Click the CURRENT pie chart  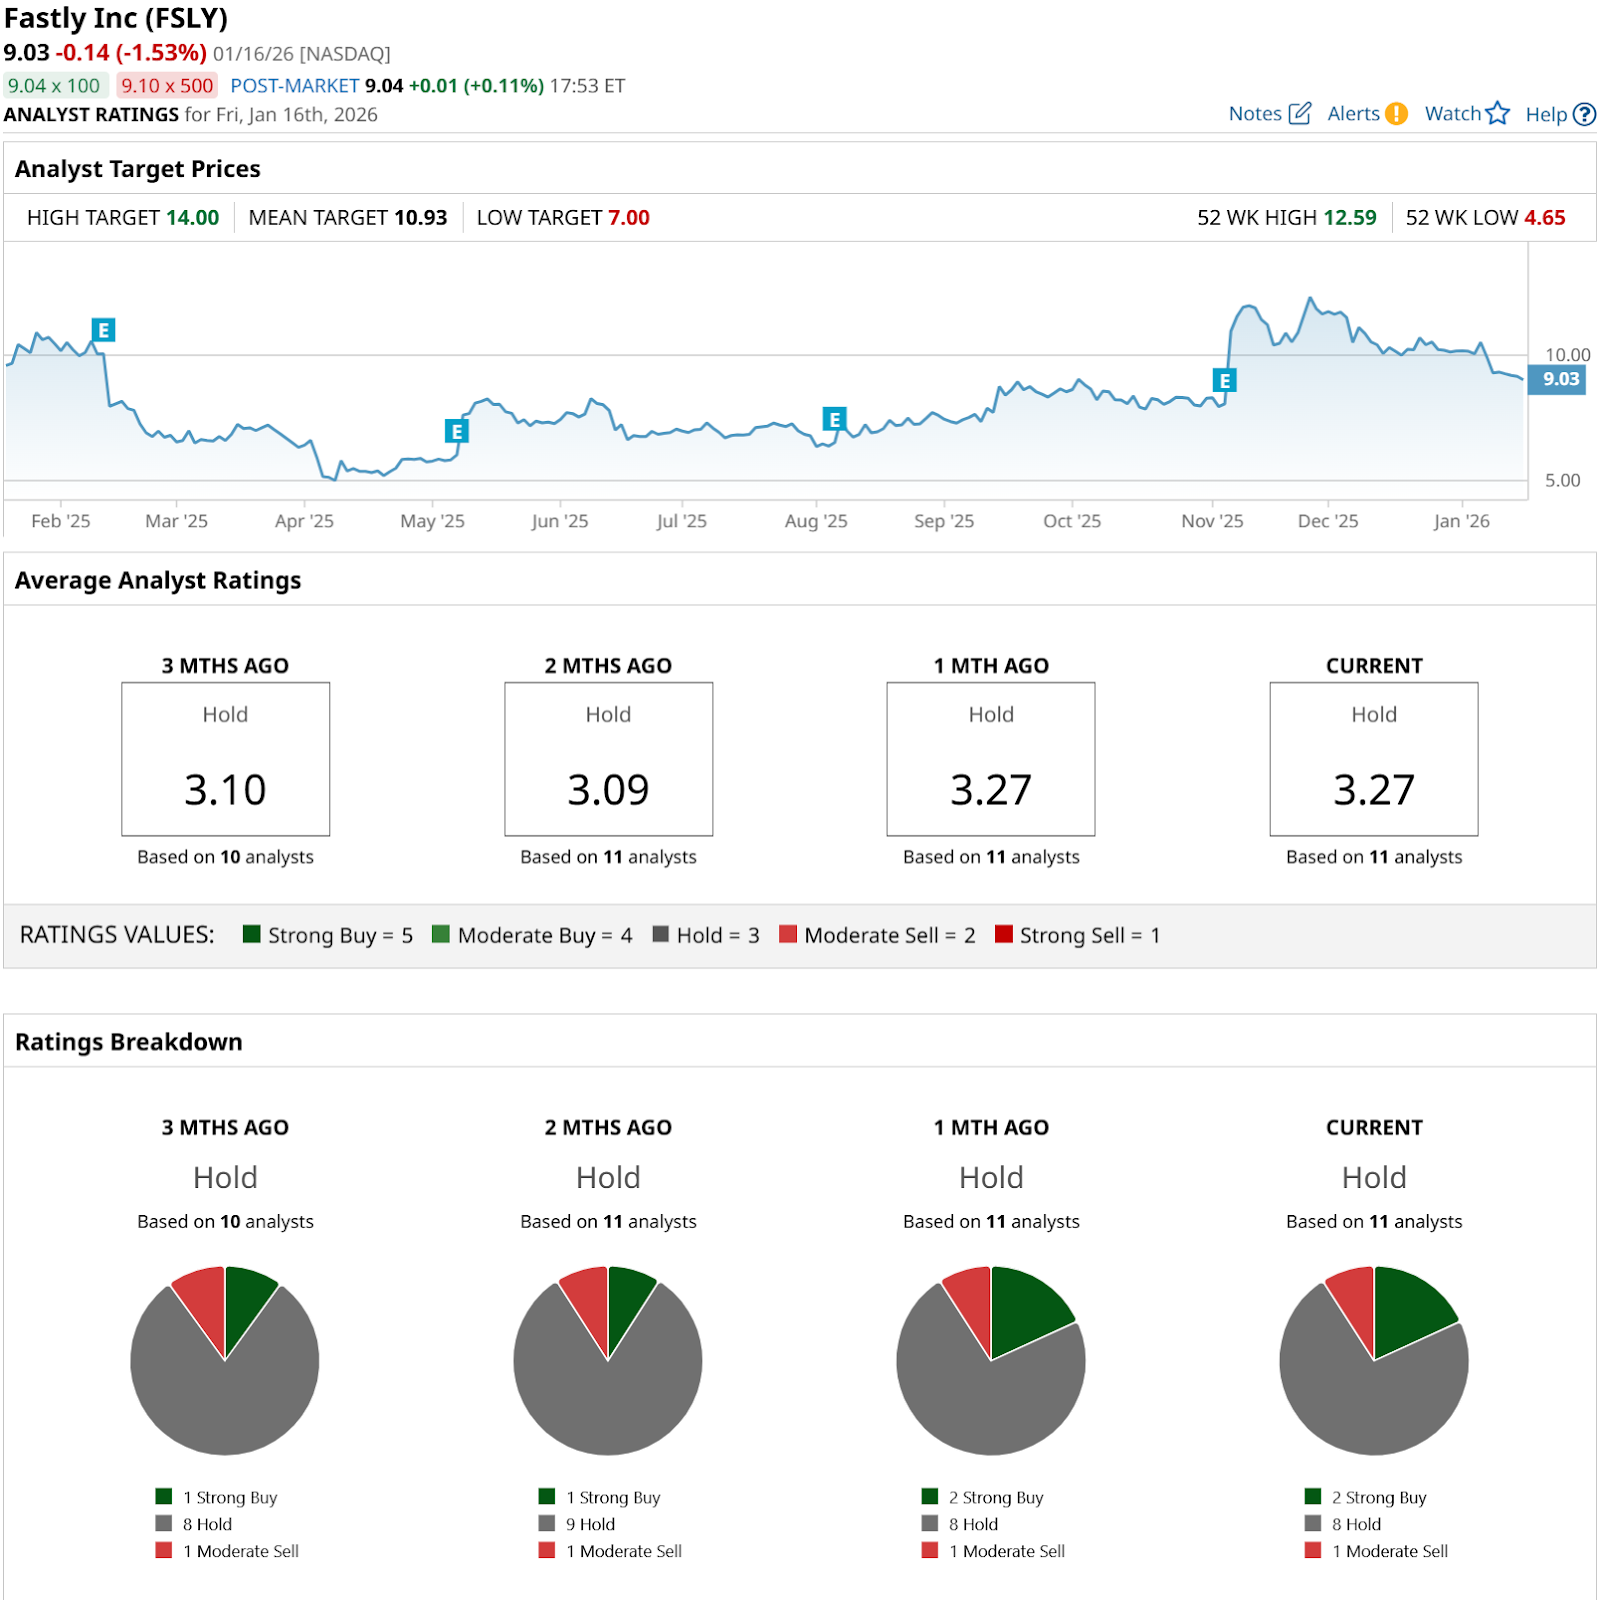[1374, 1360]
